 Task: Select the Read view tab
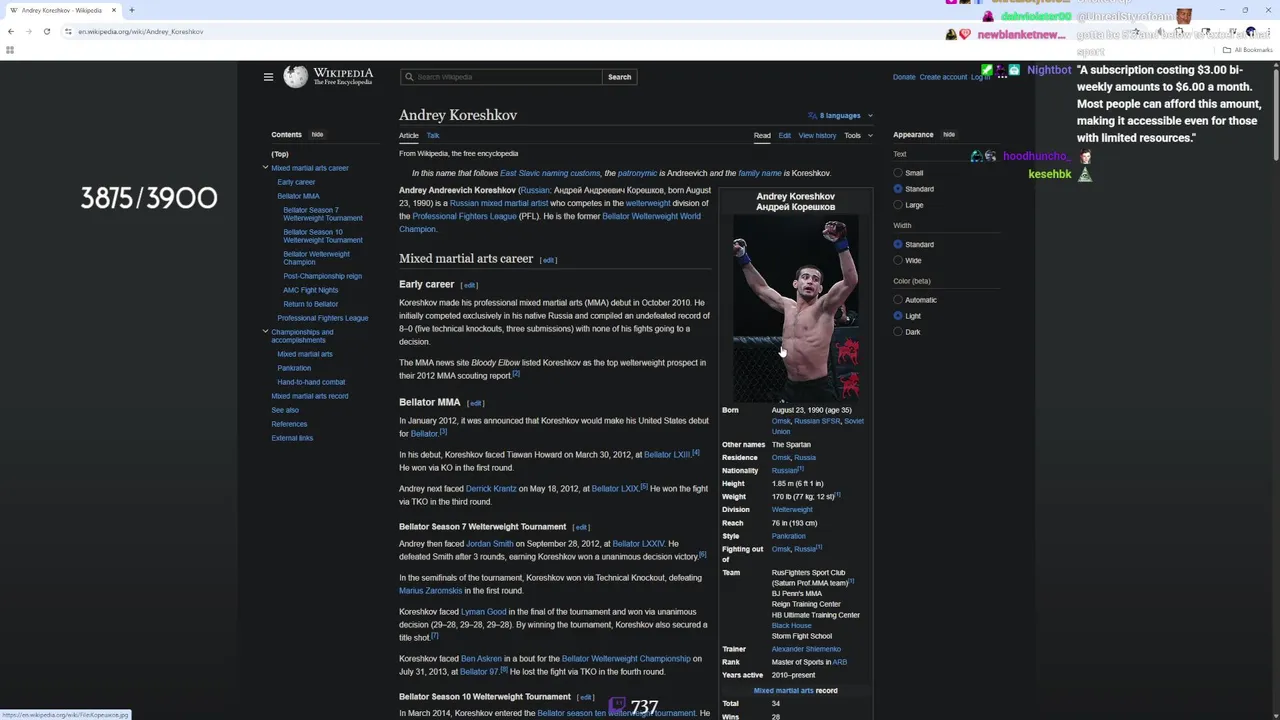pyautogui.click(x=762, y=135)
